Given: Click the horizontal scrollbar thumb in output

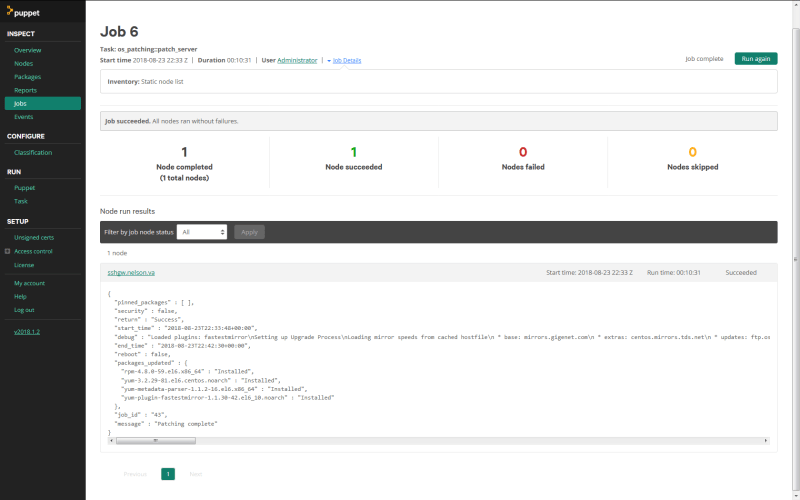Looking at the screenshot, I should 156,440.
